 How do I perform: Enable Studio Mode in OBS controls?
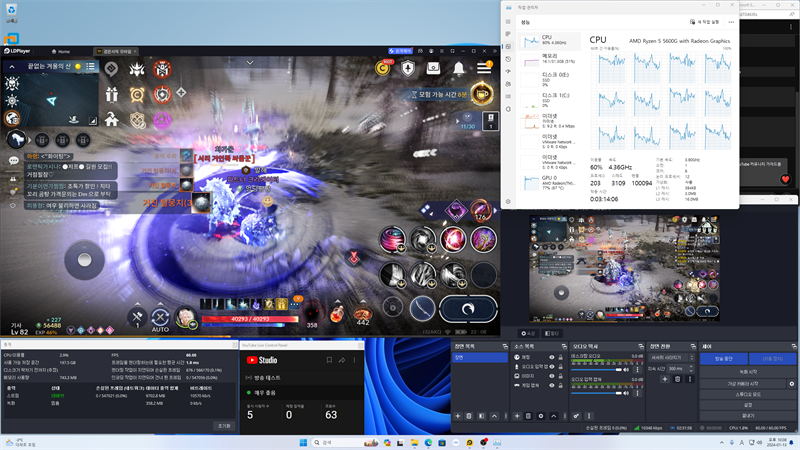[x=748, y=394]
